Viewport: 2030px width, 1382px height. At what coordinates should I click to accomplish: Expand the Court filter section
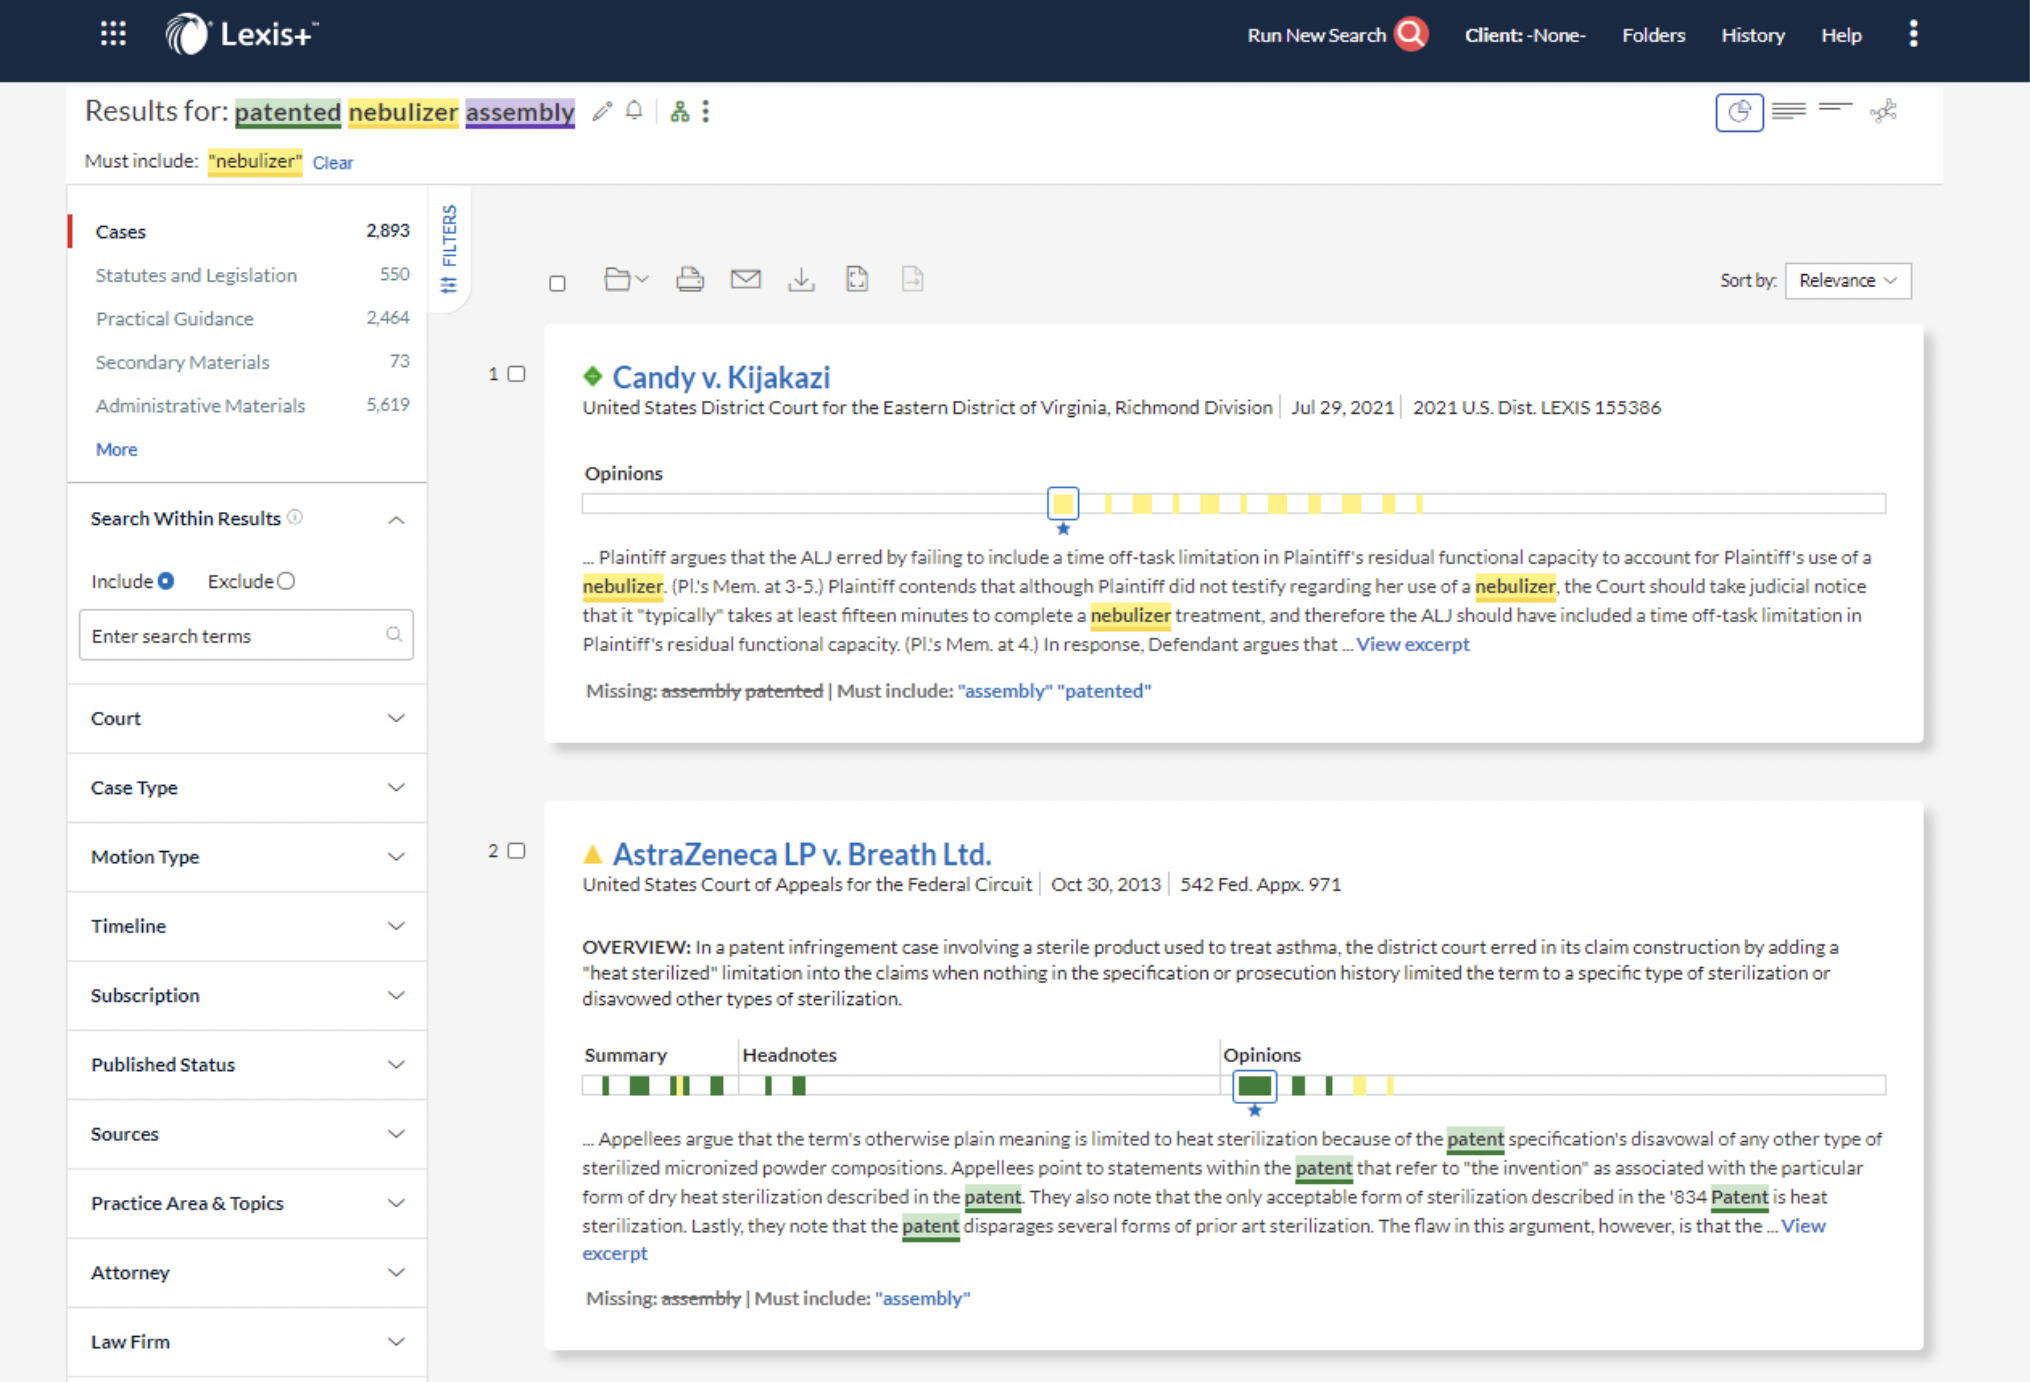[x=246, y=718]
